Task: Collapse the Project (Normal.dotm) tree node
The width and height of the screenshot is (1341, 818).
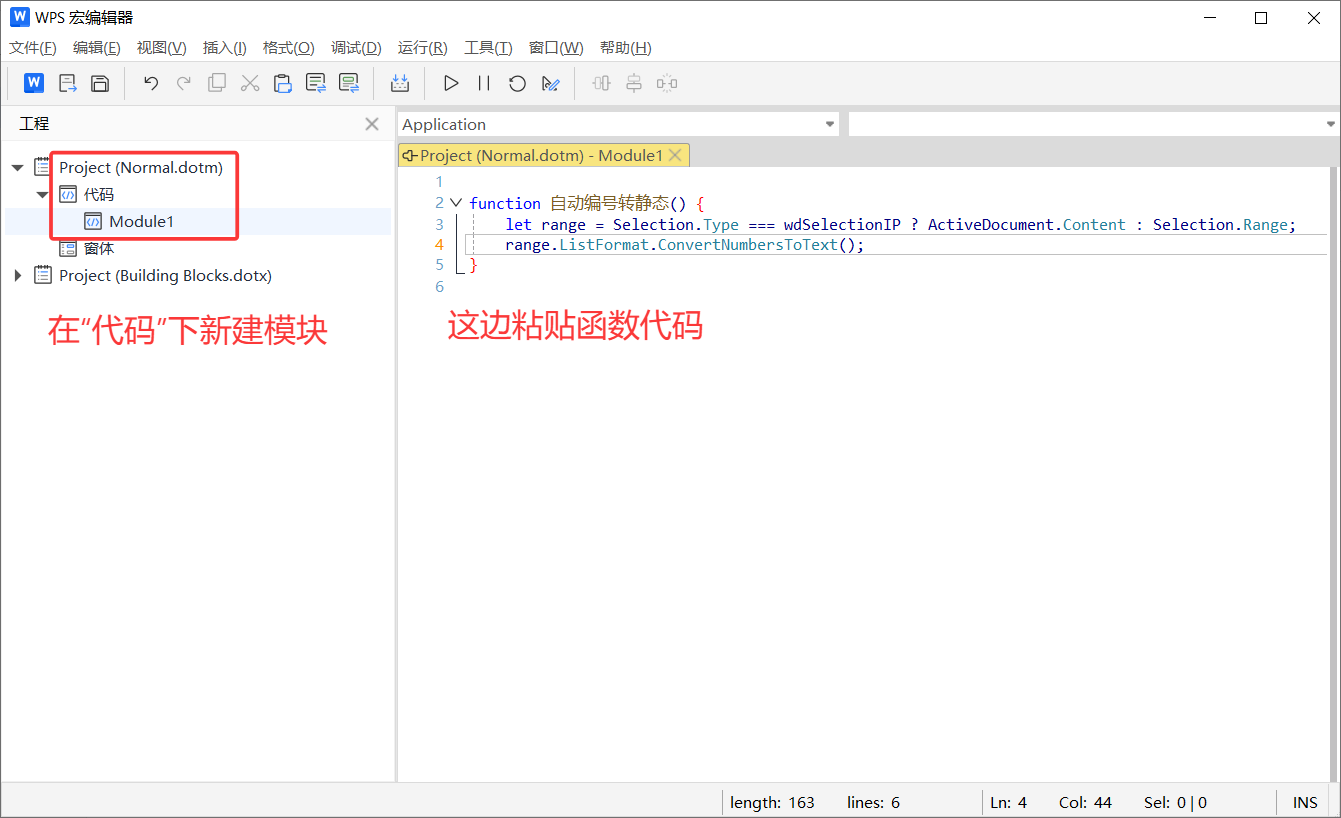Action: tap(18, 168)
